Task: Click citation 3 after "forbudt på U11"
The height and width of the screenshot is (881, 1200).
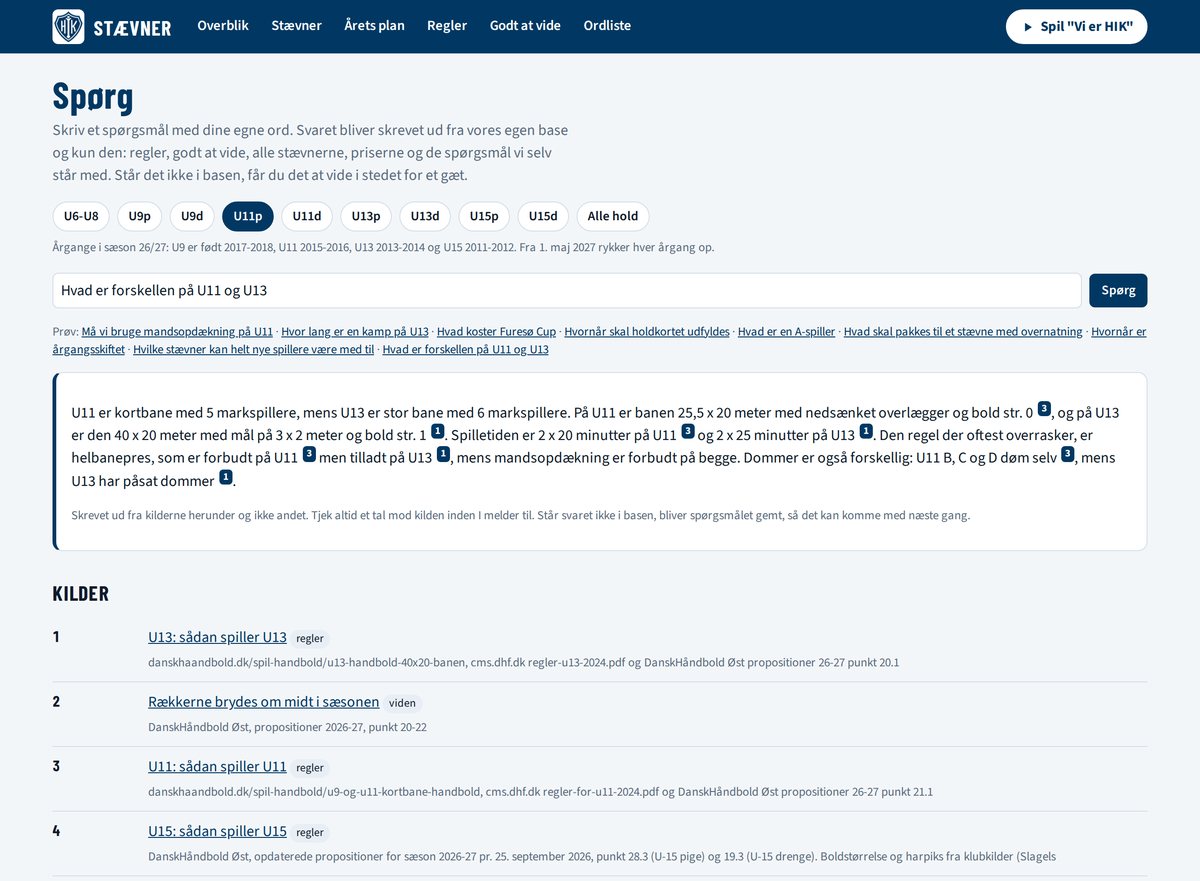Action: tap(309, 454)
